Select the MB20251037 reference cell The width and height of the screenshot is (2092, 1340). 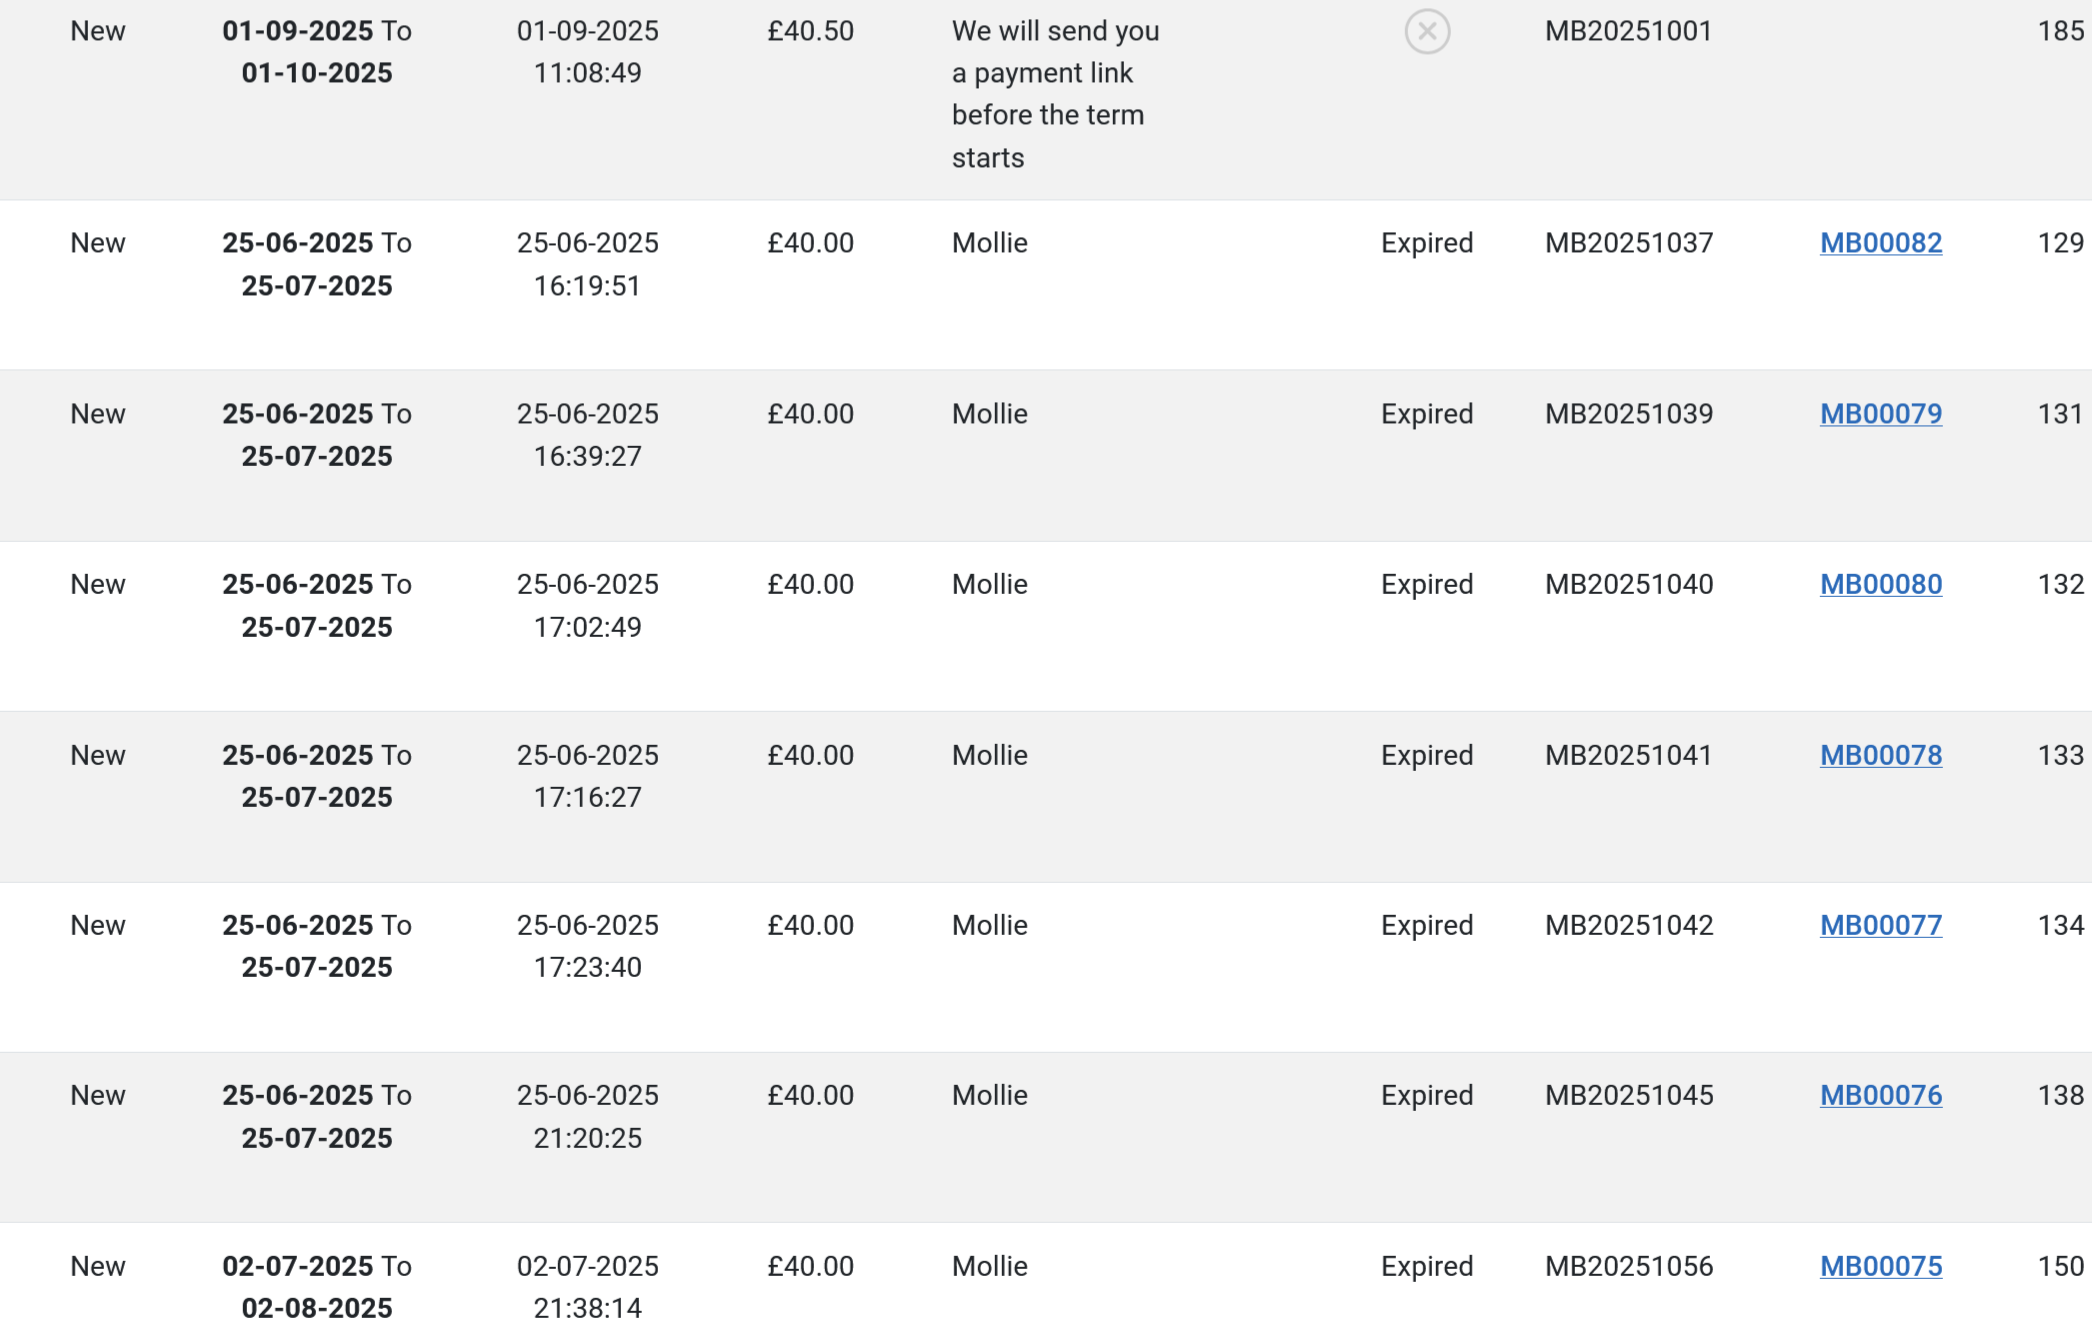point(1629,243)
